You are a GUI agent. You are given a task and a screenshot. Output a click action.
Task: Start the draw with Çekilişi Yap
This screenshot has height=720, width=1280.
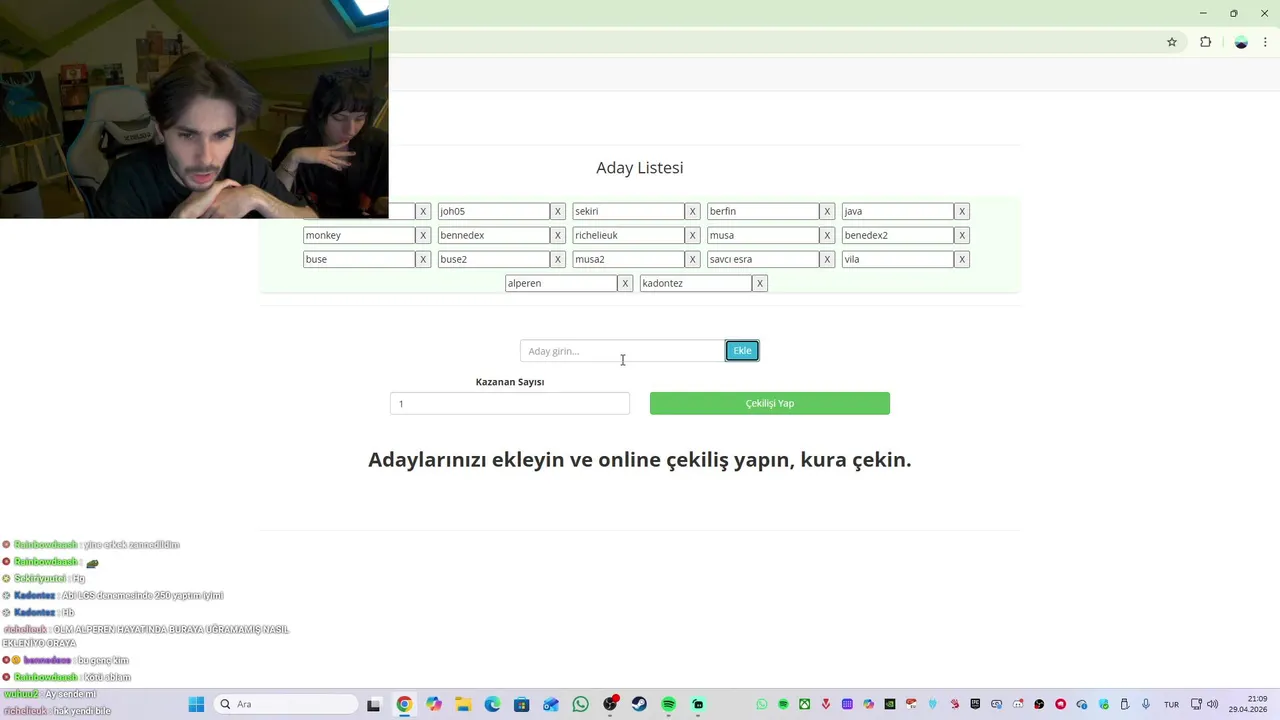coord(770,403)
